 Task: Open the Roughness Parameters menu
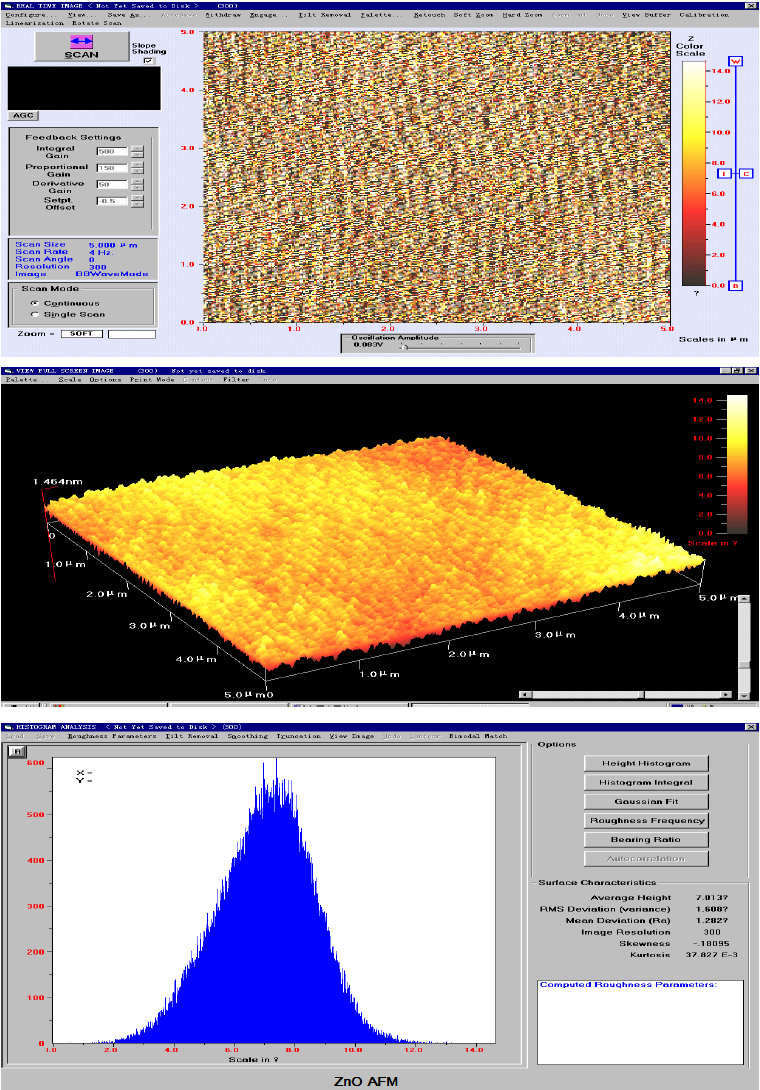click(111, 736)
